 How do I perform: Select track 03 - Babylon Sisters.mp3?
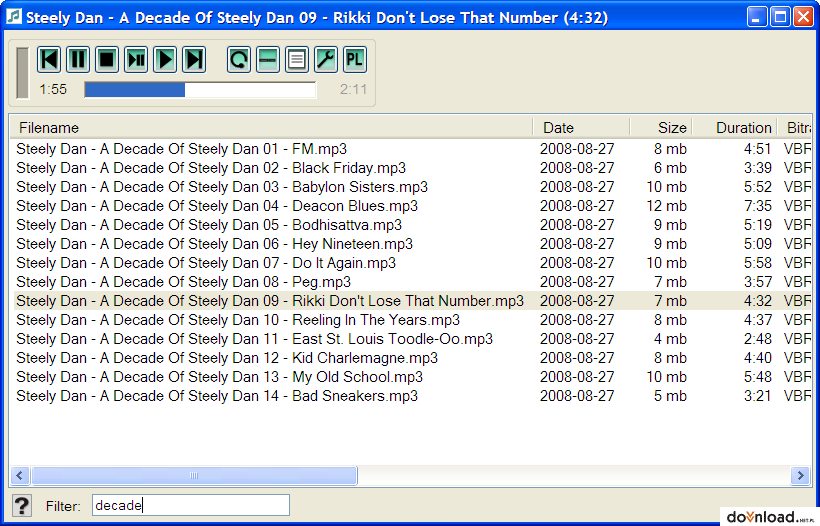point(222,187)
